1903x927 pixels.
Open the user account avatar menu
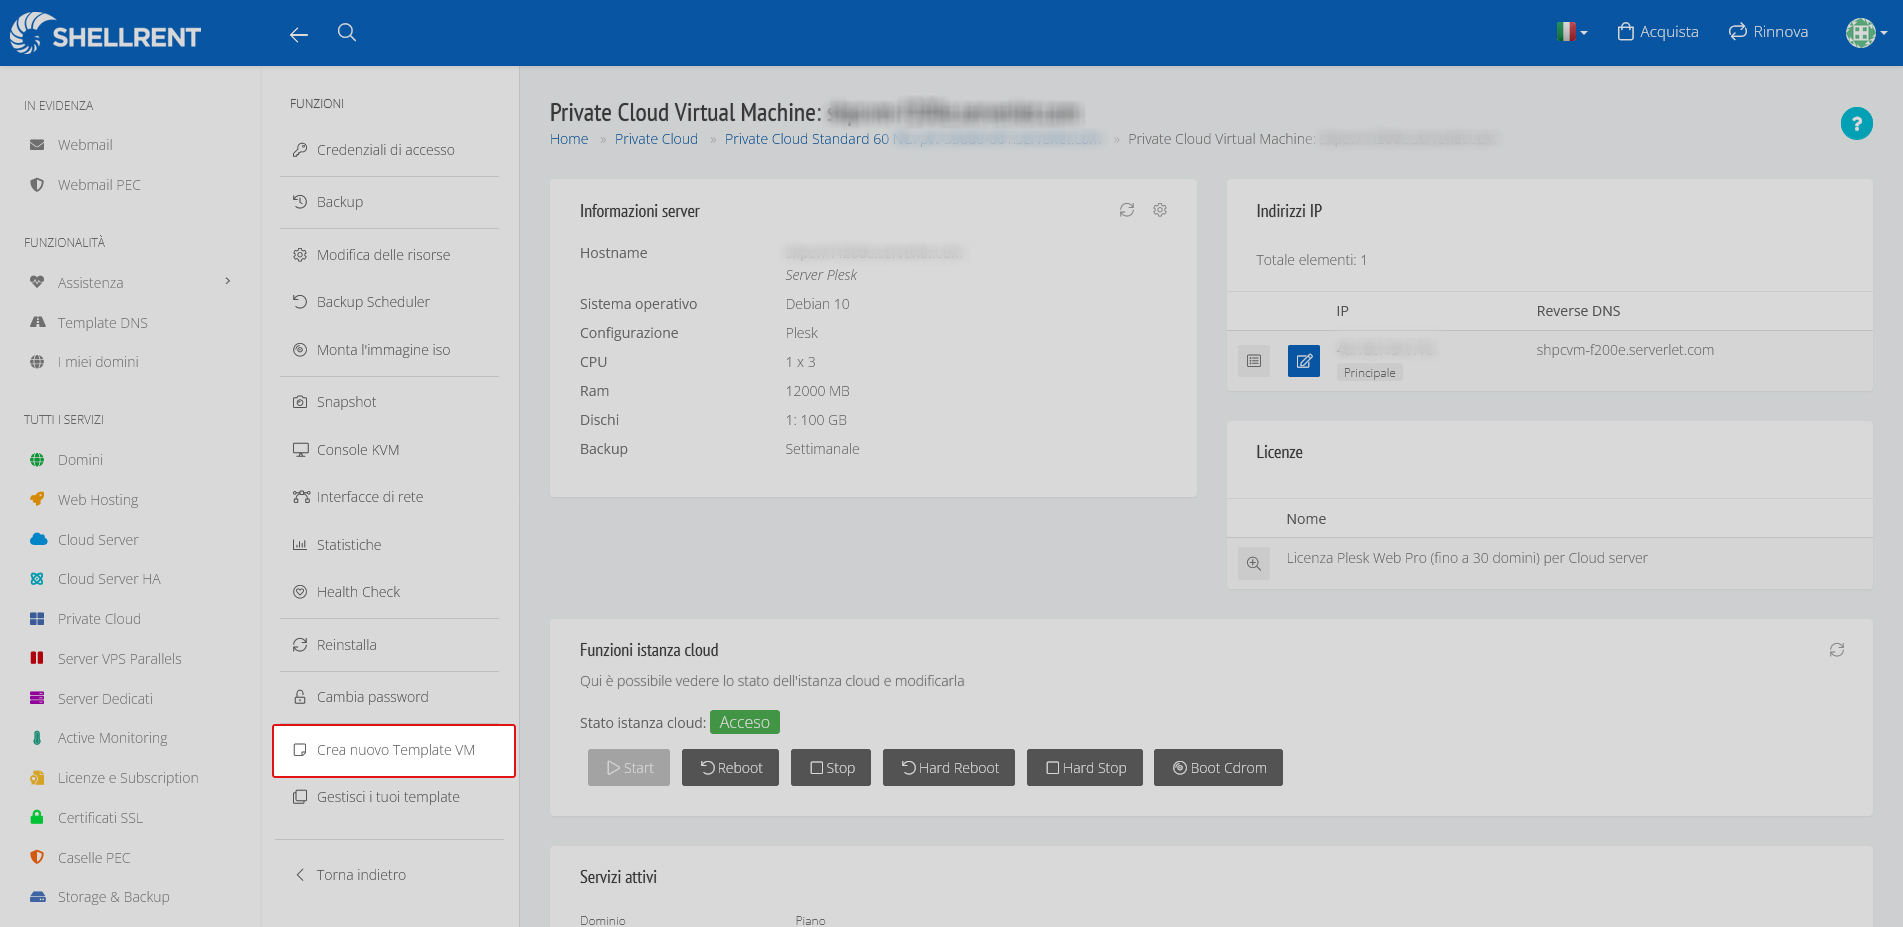click(x=1866, y=33)
